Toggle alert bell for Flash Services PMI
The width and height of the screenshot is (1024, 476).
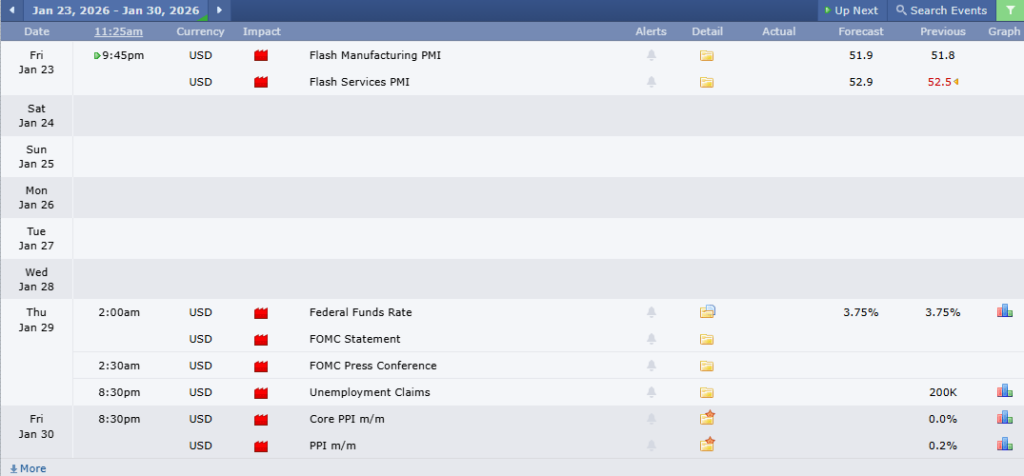pyautogui.click(x=651, y=82)
